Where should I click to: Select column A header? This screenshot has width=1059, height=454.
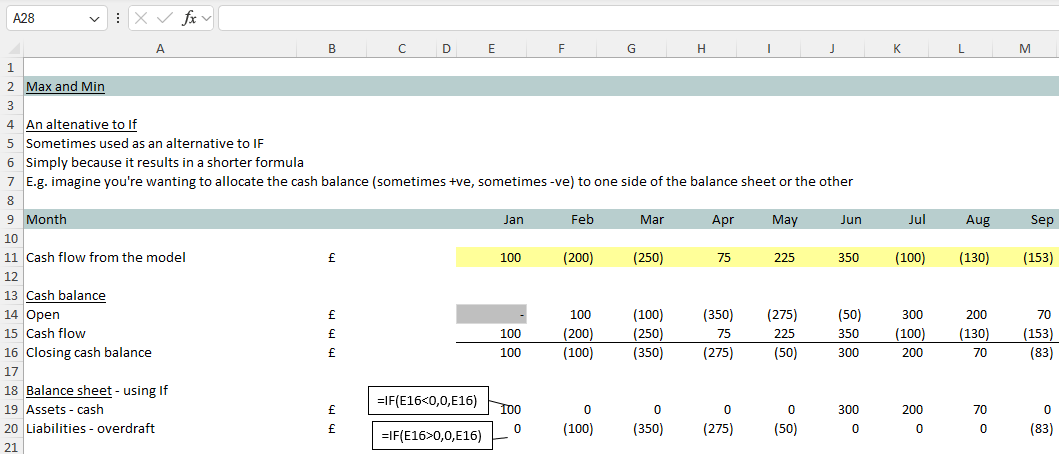[160, 48]
